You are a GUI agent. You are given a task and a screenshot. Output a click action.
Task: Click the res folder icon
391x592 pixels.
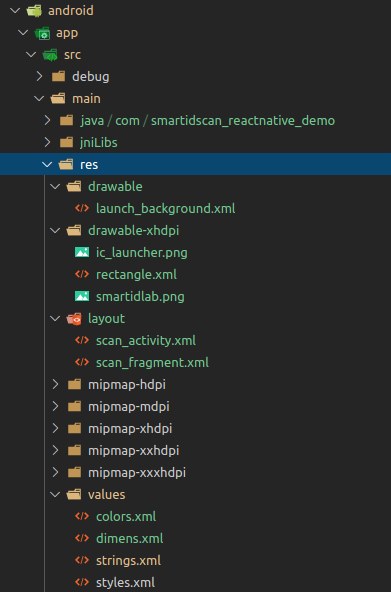(x=66, y=165)
